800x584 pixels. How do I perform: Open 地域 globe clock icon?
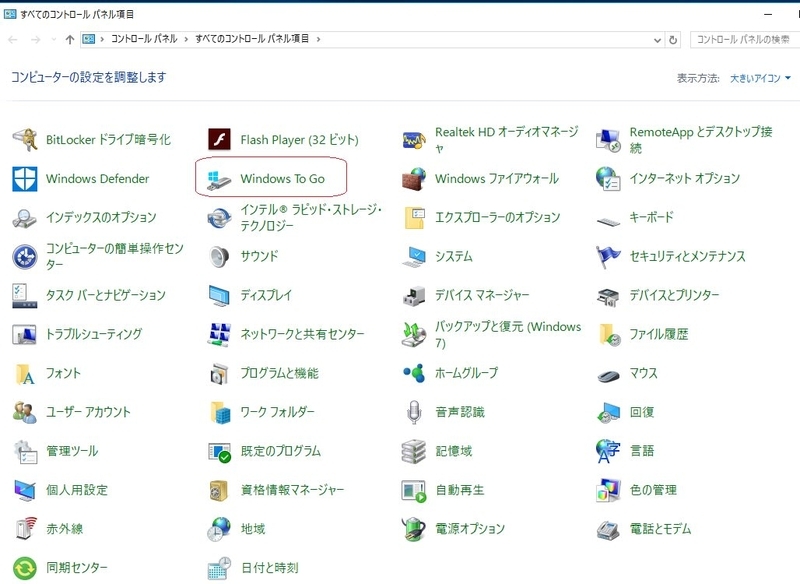[219, 529]
